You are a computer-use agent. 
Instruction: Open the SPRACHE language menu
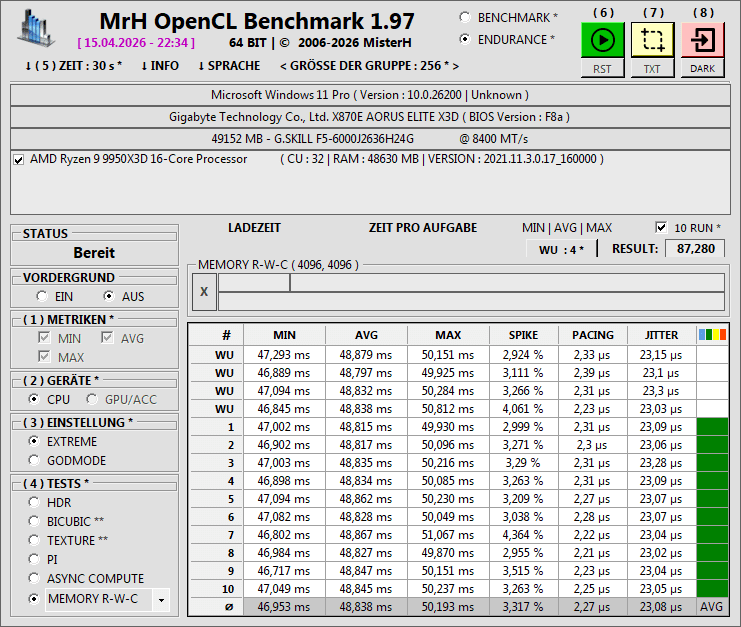point(229,66)
